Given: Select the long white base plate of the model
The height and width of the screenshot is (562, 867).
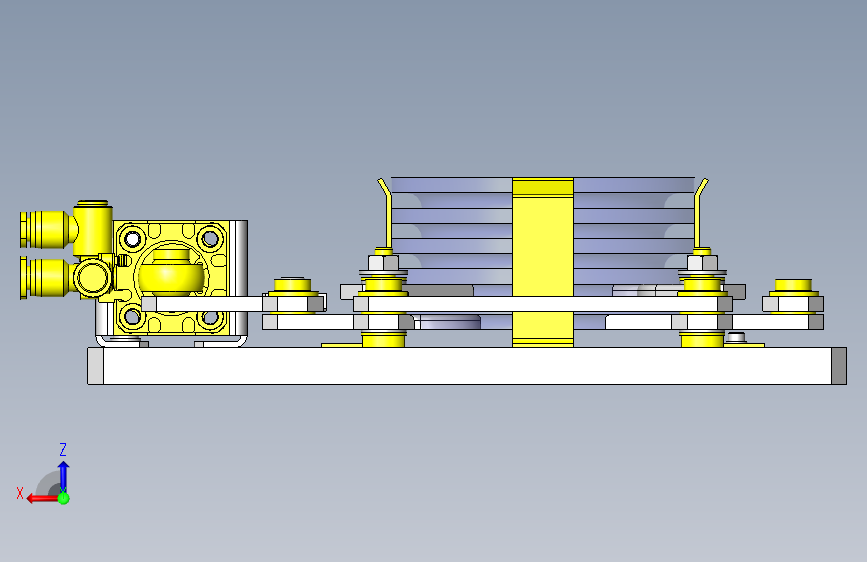Looking at the screenshot, I should tap(467, 366).
